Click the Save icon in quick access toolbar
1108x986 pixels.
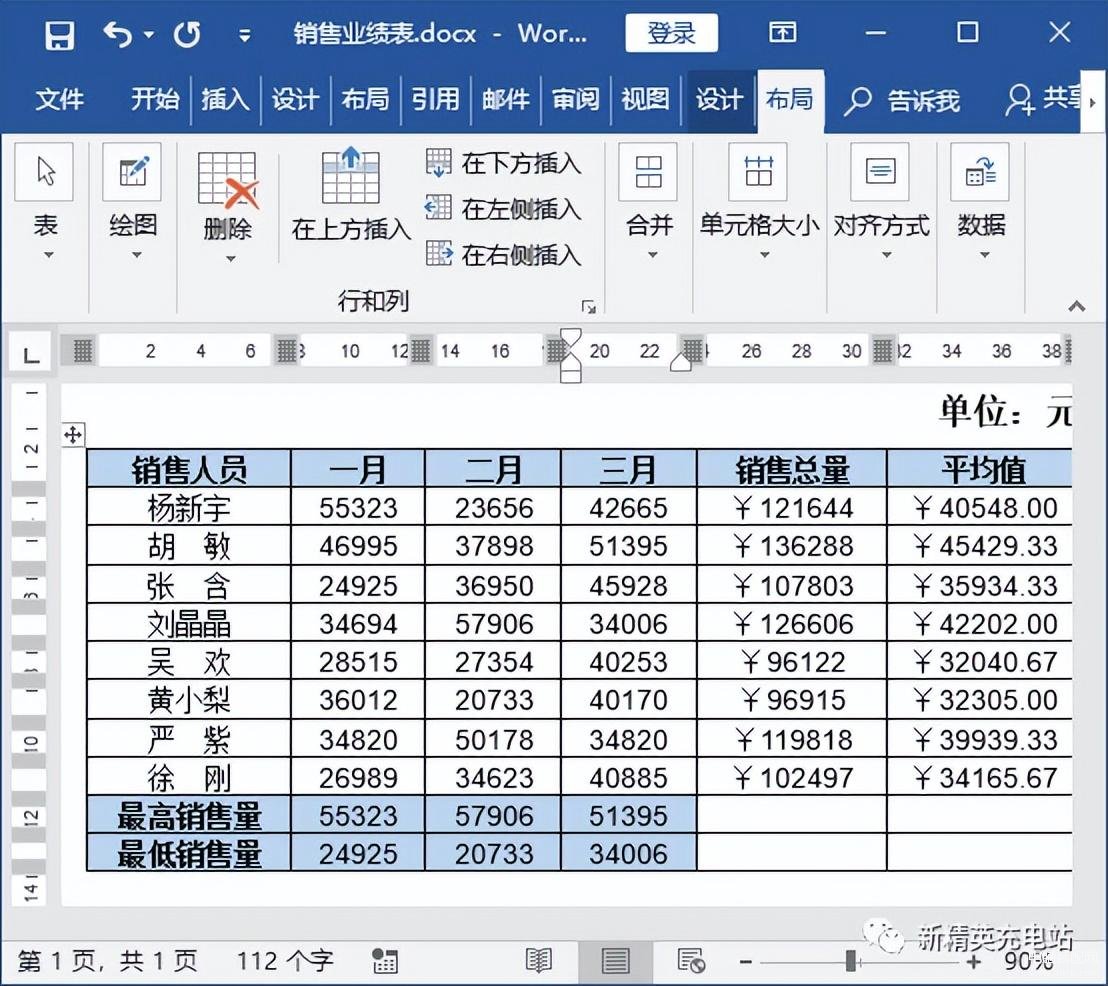click(x=59, y=34)
